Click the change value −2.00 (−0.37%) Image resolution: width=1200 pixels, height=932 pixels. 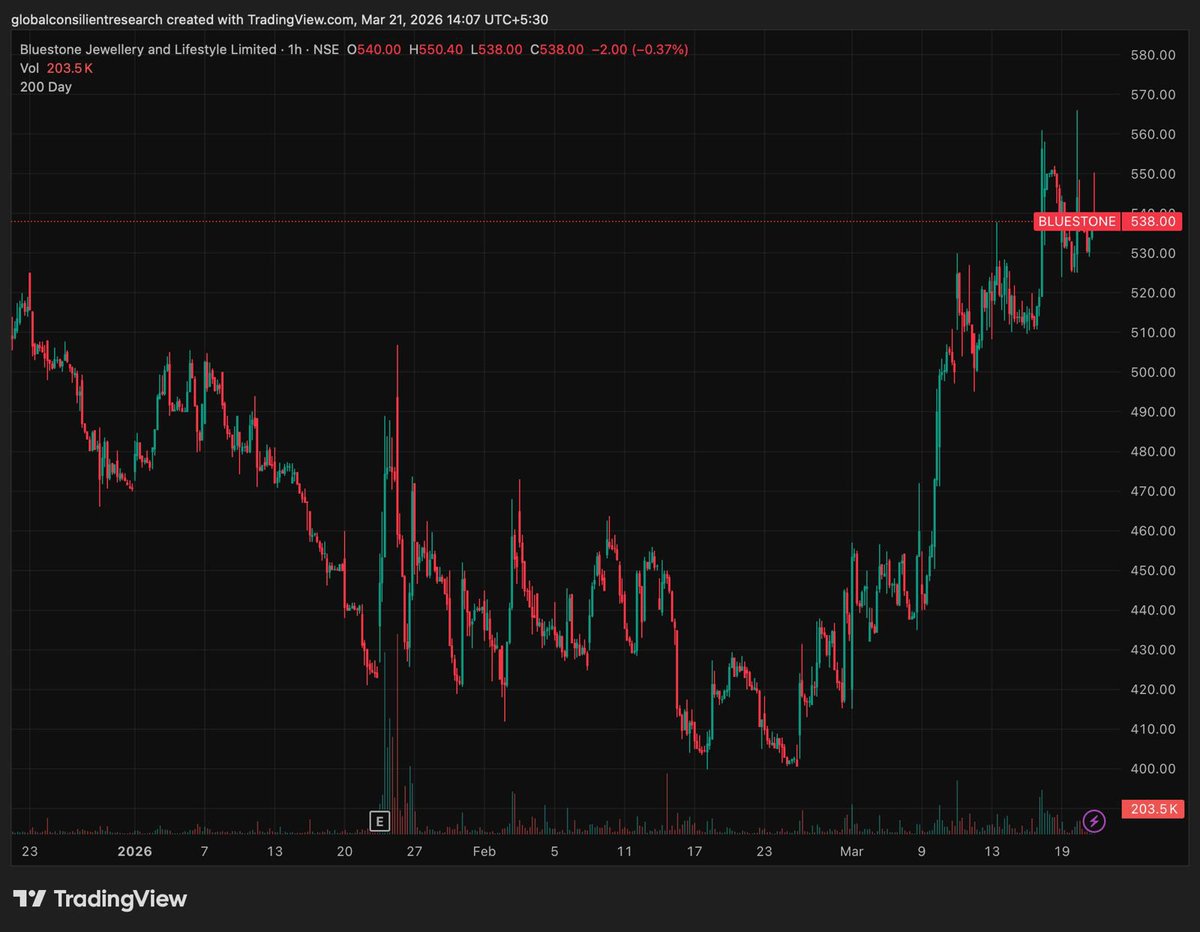[x=640, y=49]
